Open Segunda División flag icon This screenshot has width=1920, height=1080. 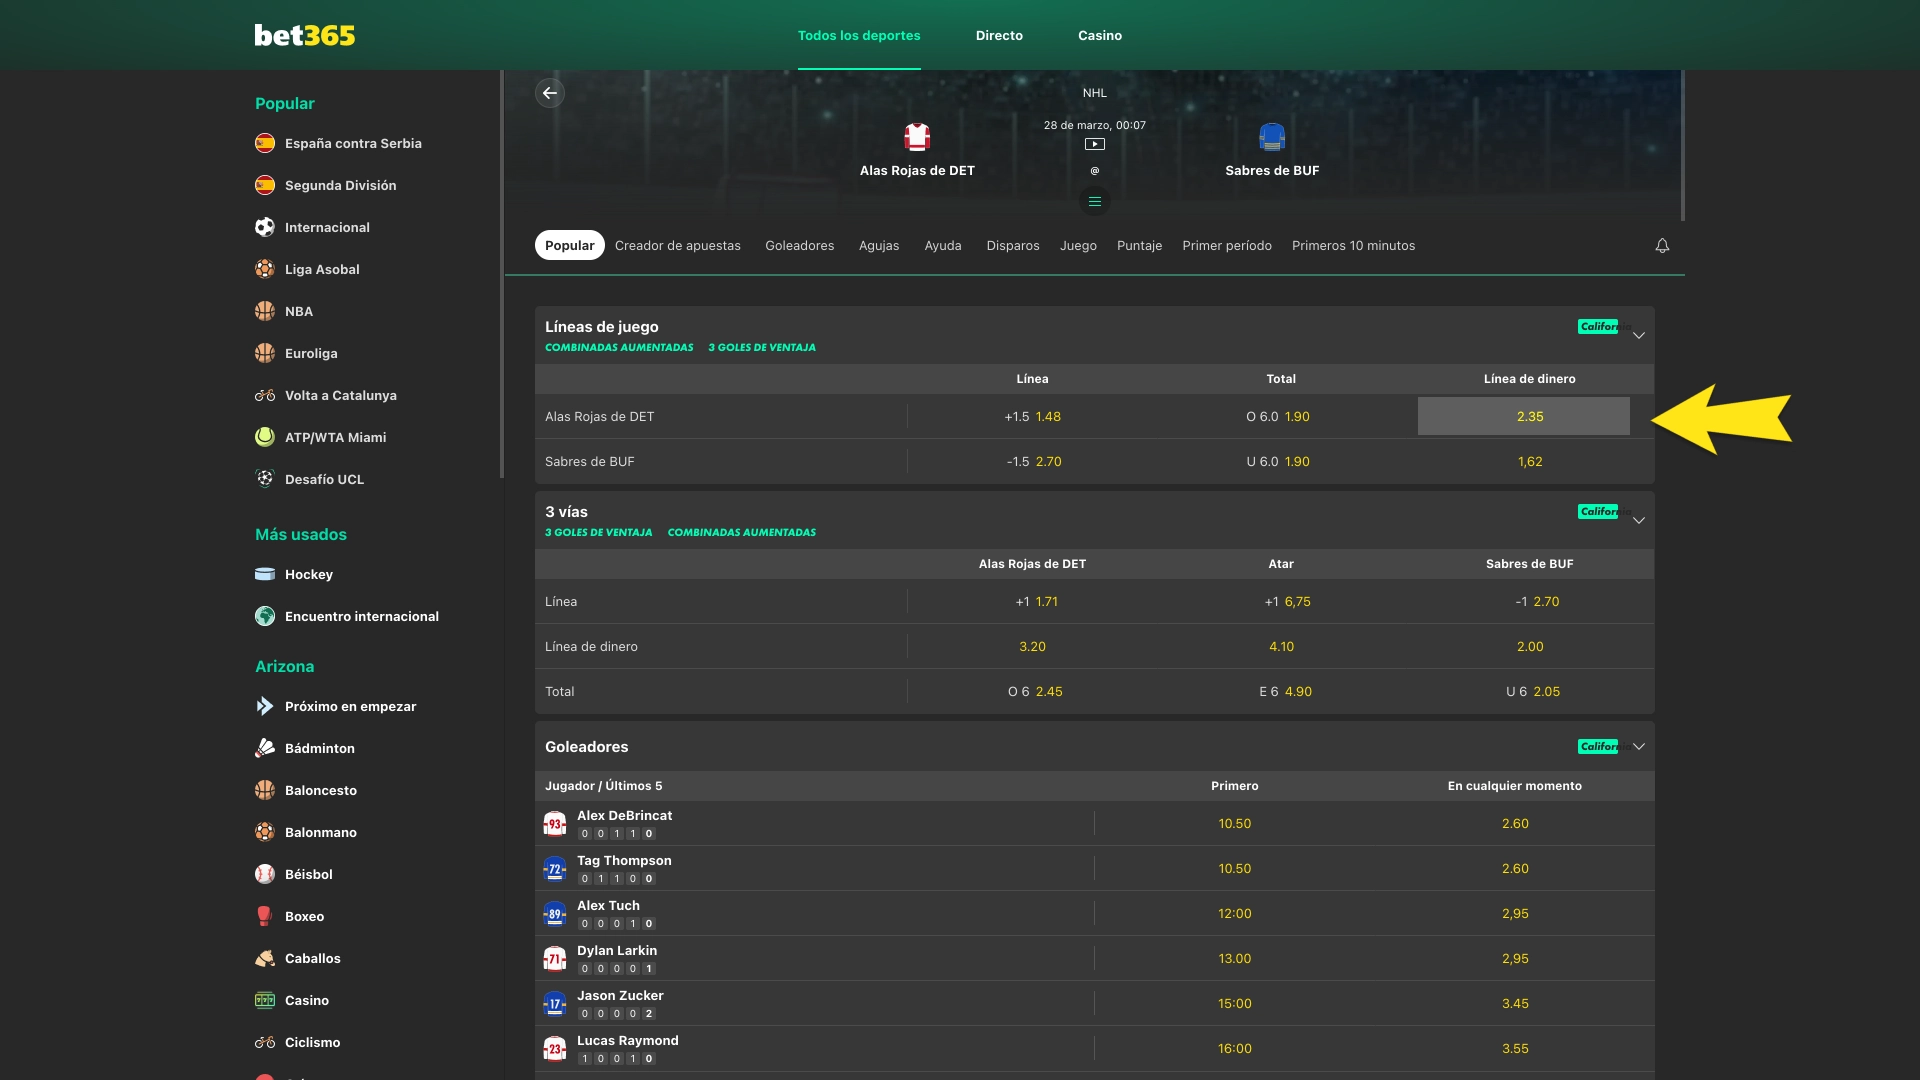point(265,185)
